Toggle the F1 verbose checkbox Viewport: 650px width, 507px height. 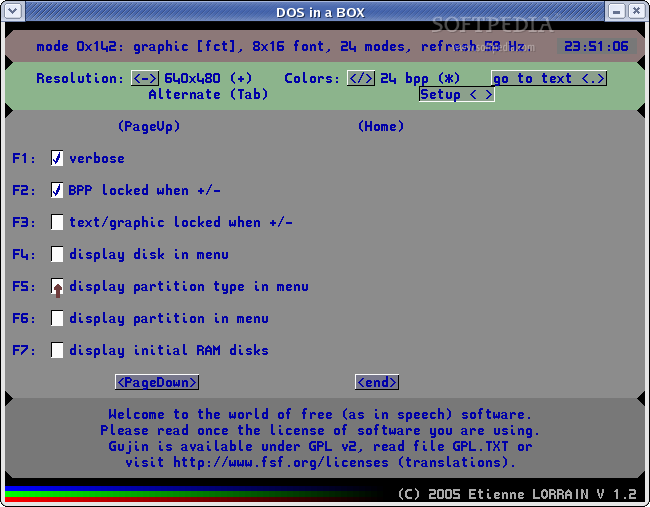pyautogui.click(x=57, y=158)
